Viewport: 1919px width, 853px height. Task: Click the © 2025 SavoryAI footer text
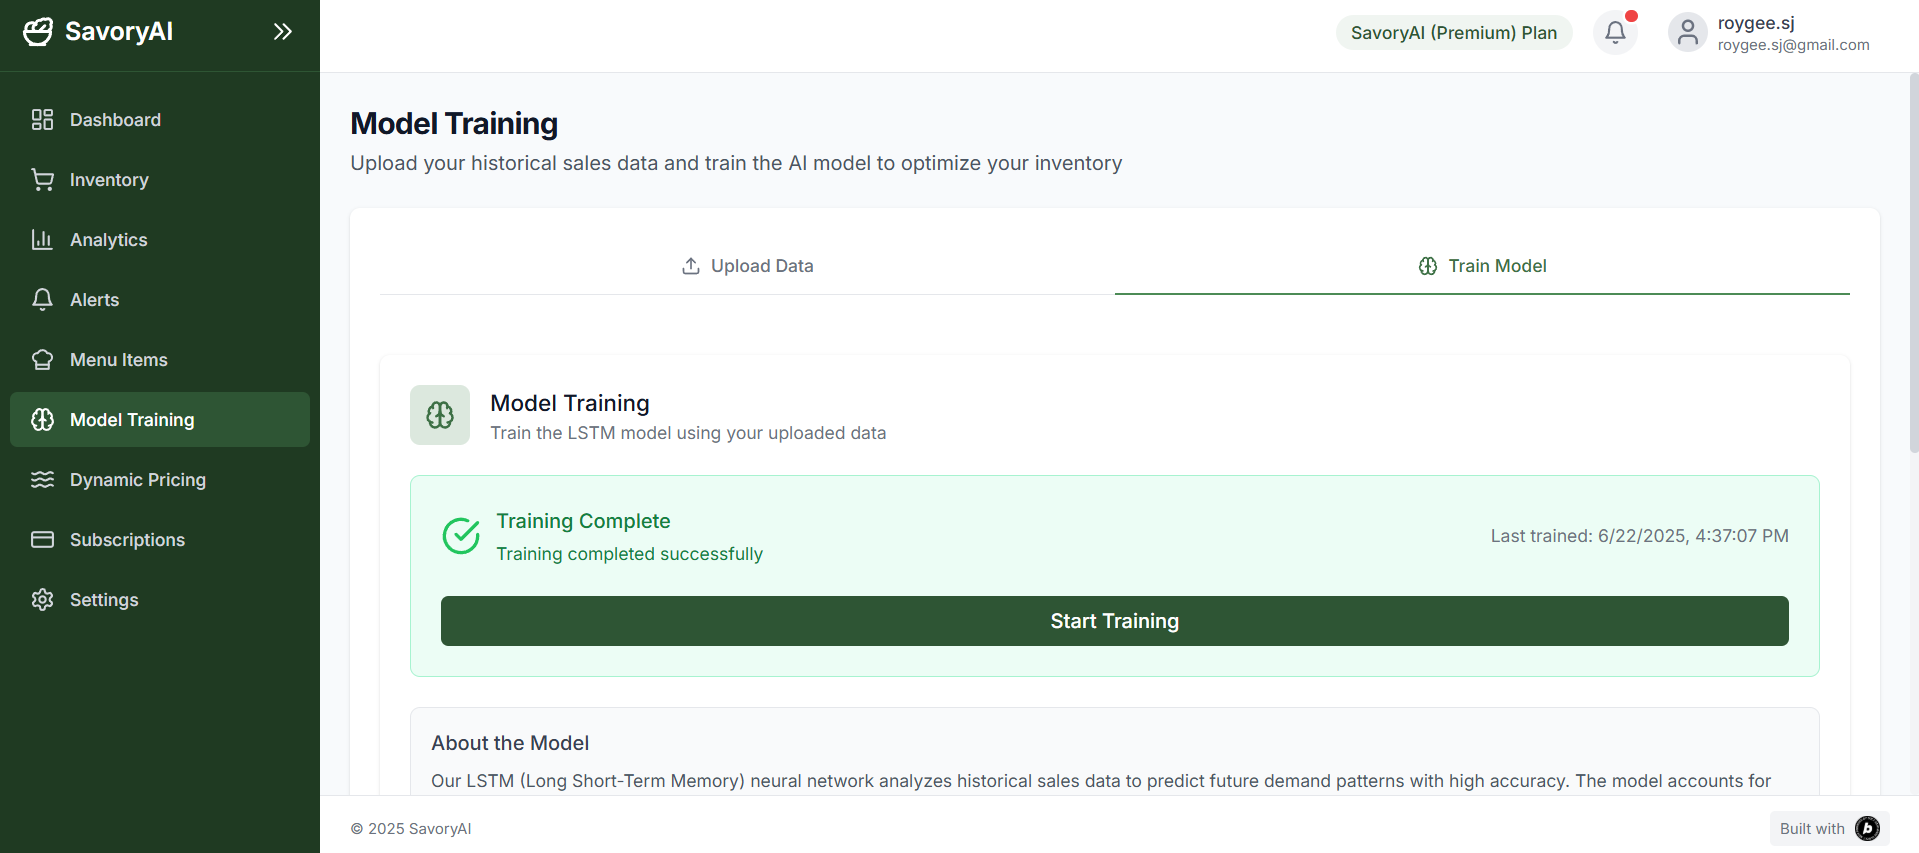click(x=411, y=829)
